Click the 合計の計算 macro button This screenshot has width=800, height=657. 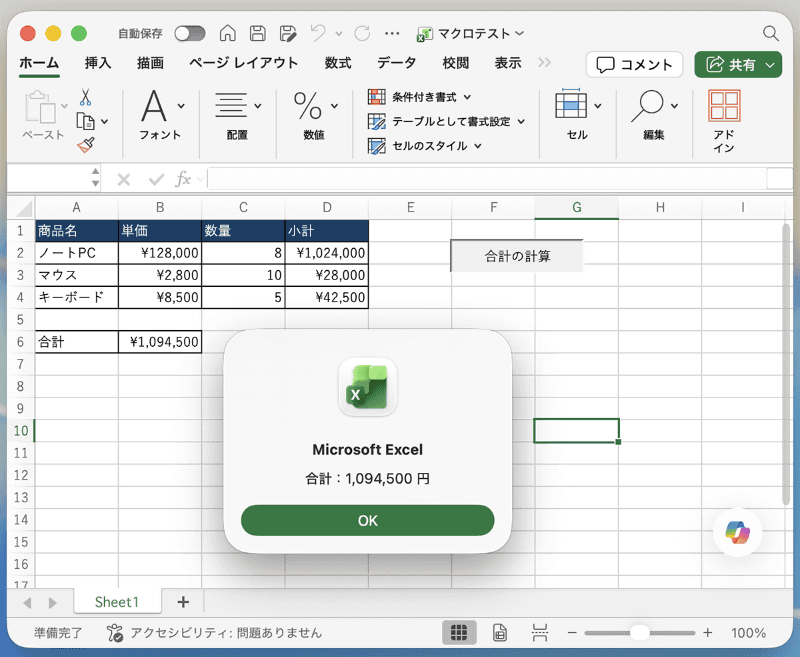point(517,256)
